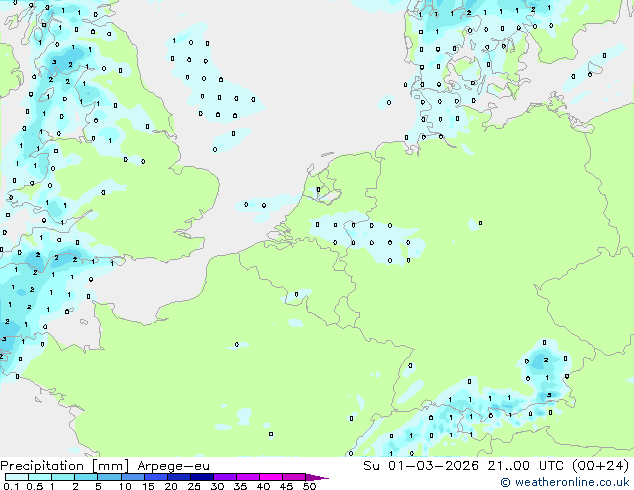The image size is (634, 490).
Task: Select the legend swatch between 1 and 2
Action: 63,477
